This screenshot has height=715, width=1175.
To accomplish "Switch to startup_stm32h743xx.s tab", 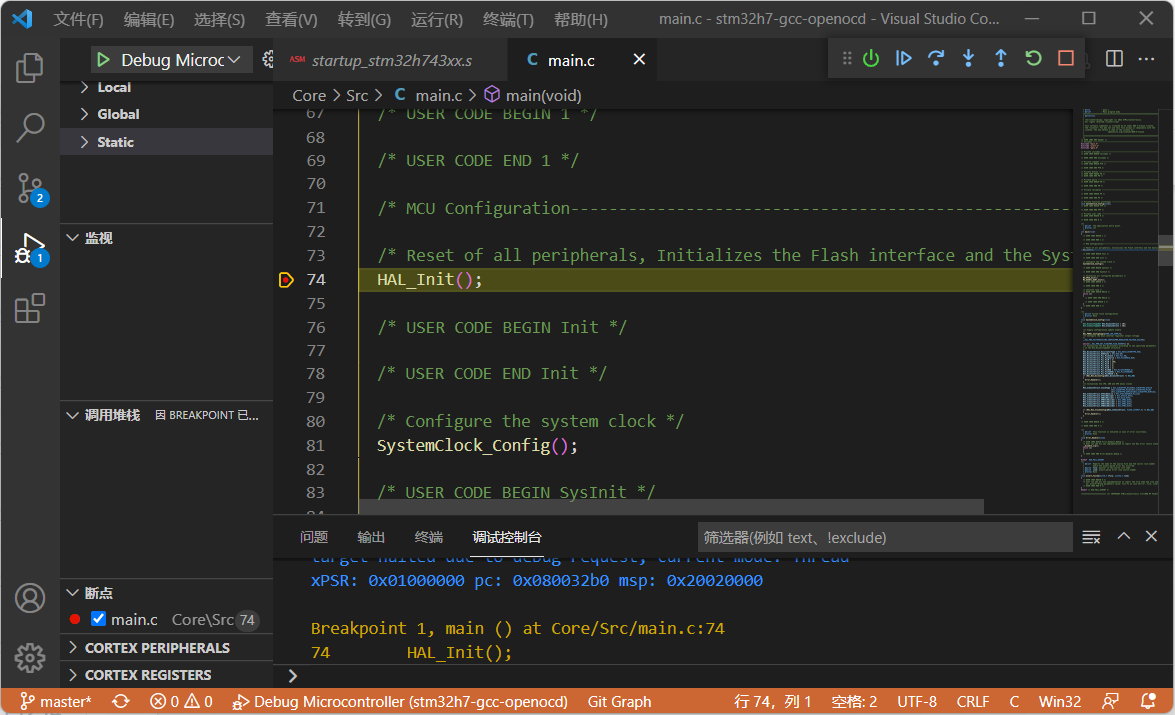I will tap(390, 60).
